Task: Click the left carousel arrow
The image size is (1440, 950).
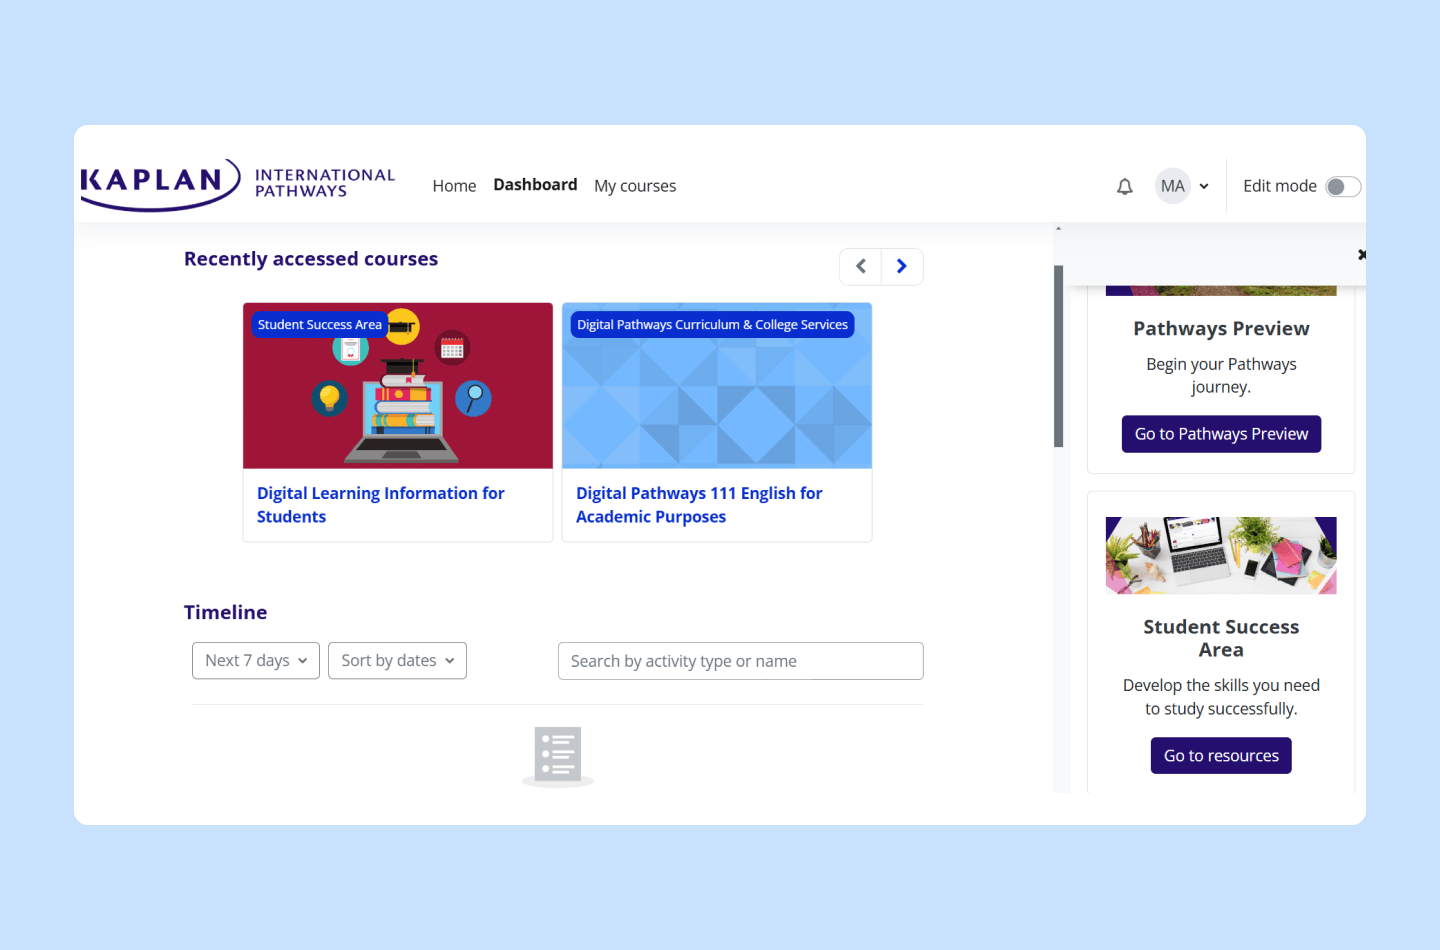Action: coord(861,266)
